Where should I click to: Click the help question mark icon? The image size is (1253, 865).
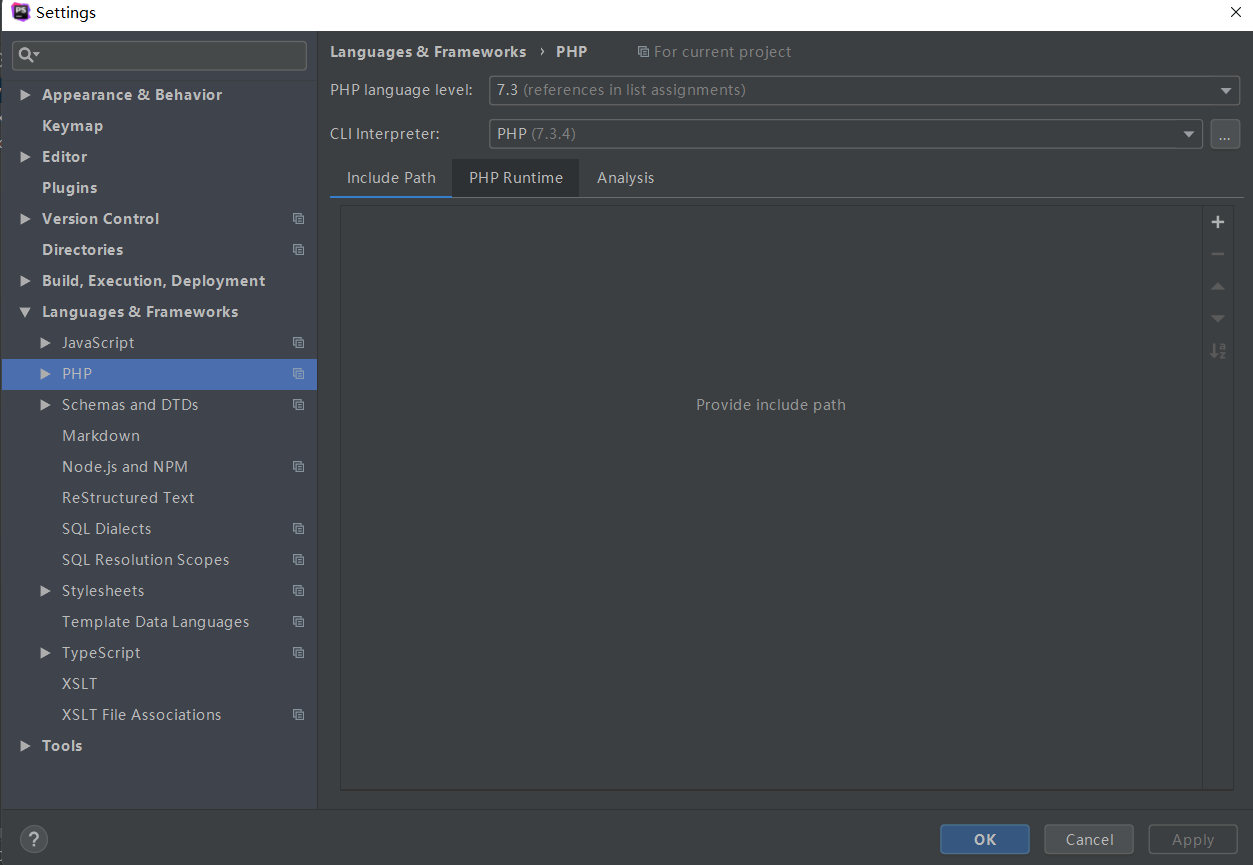click(x=34, y=839)
